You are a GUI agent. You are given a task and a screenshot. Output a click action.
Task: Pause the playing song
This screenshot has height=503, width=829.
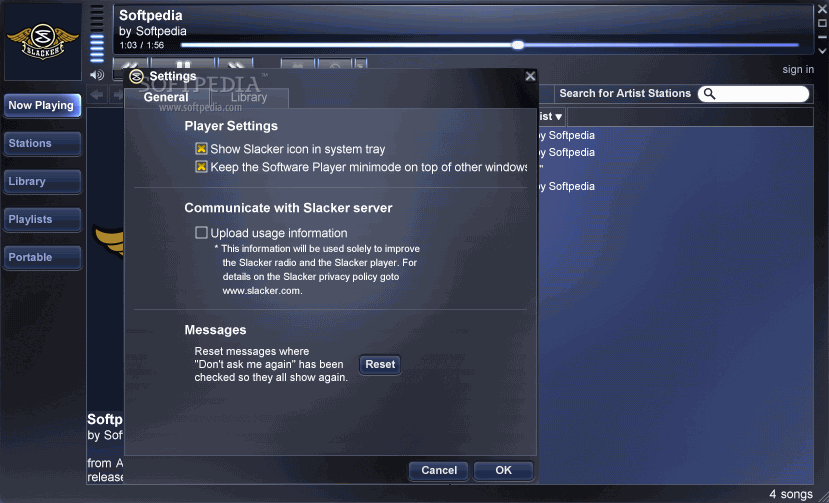(x=183, y=63)
